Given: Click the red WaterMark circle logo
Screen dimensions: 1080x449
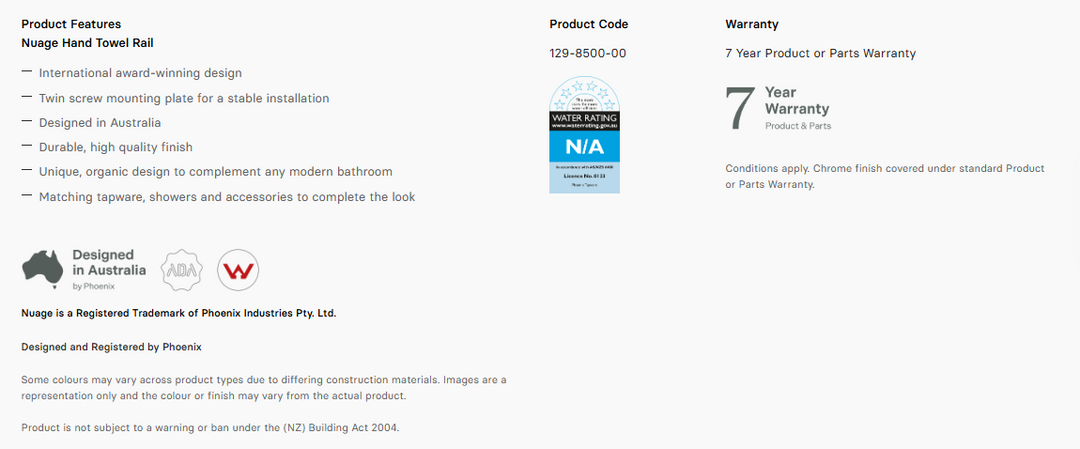Looking at the screenshot, I should point(238,270).
